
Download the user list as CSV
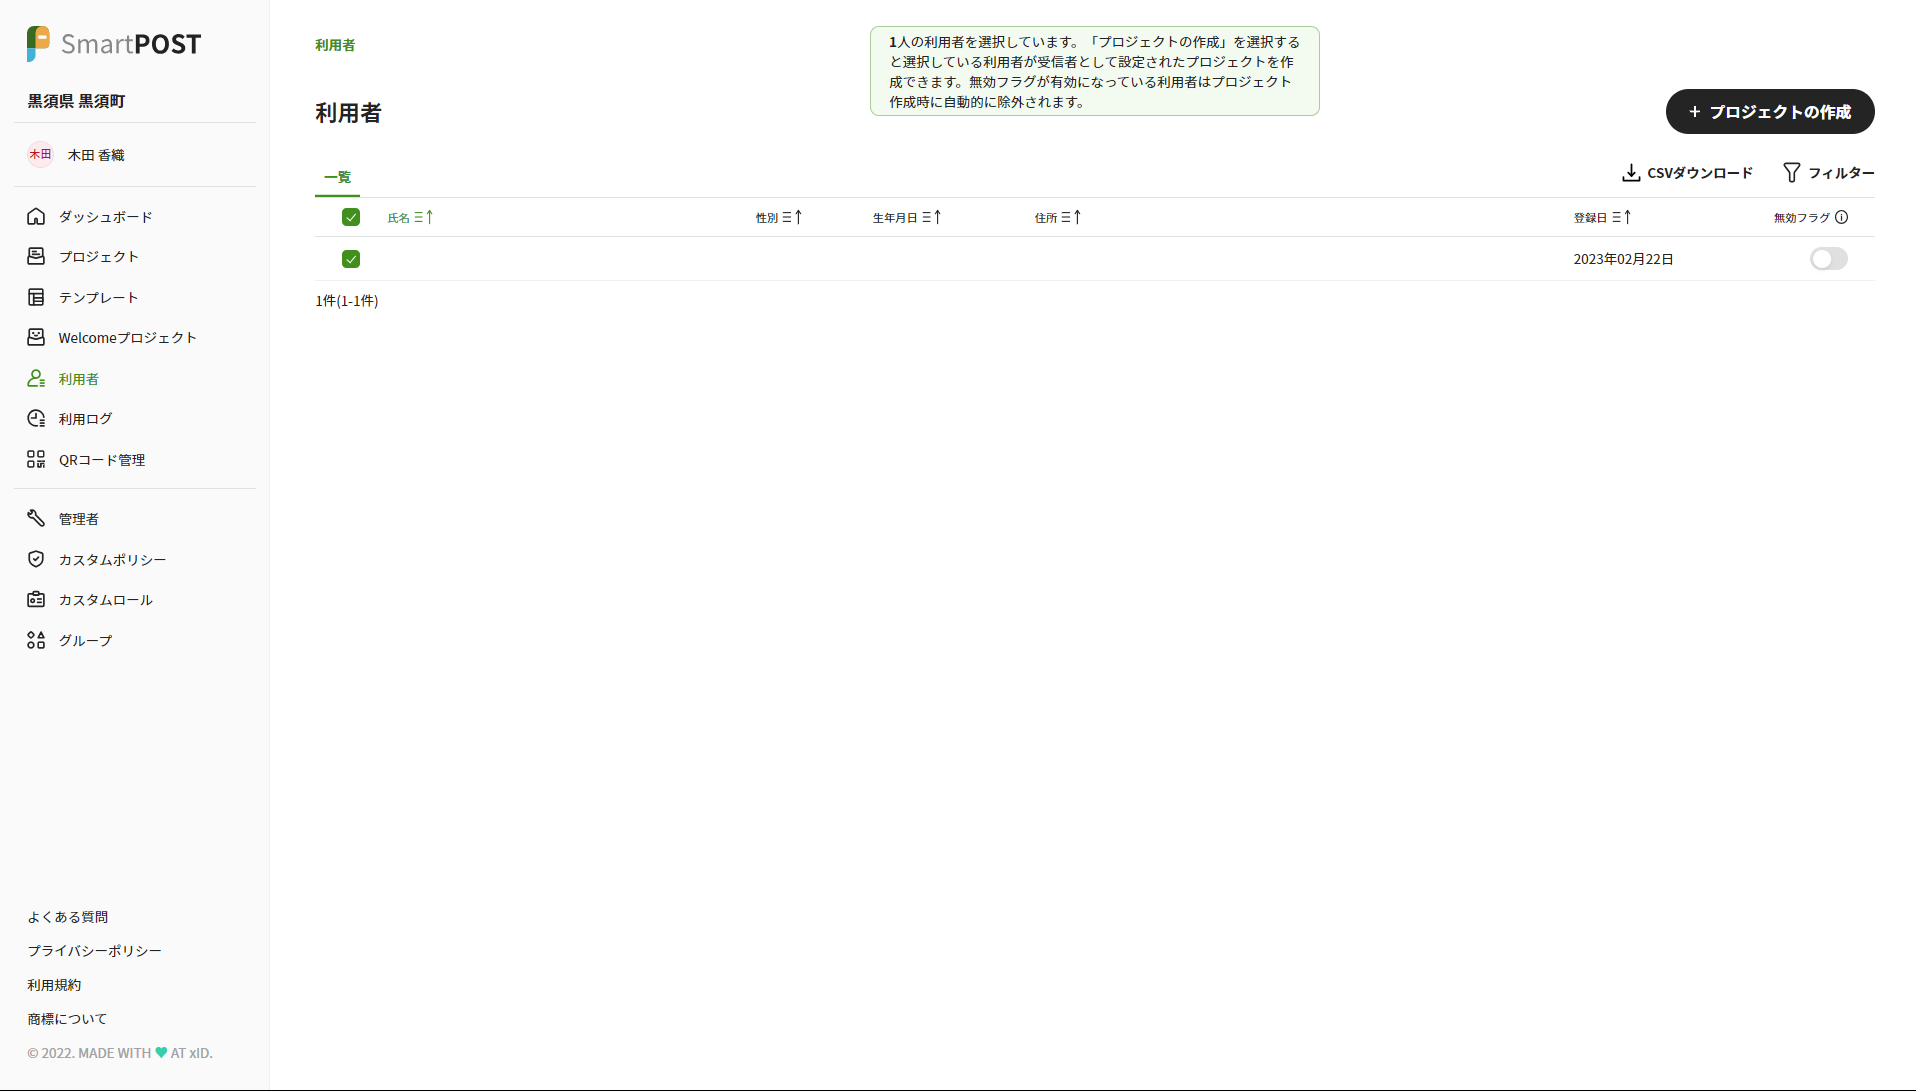pos(1687,173)
